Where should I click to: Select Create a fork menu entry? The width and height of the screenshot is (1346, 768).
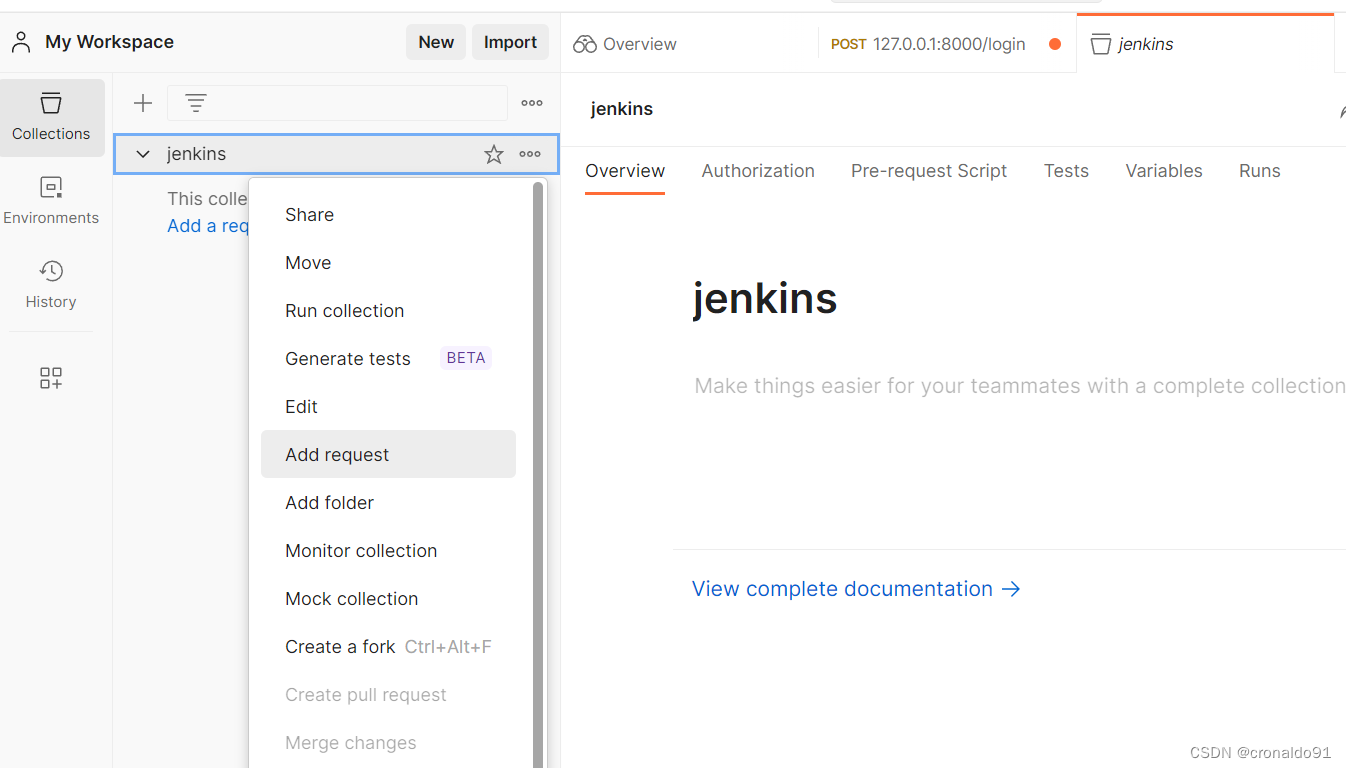click(389, 647)
